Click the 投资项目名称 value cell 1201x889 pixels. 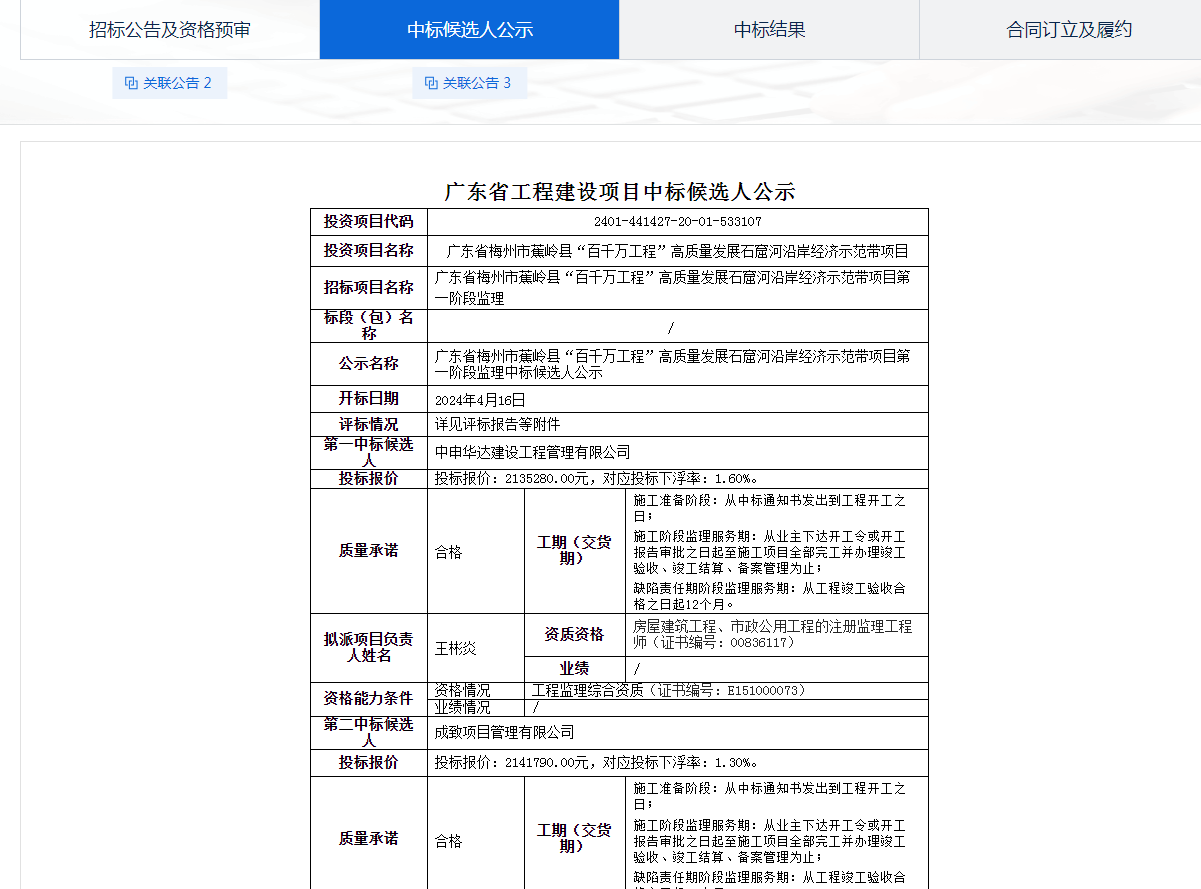[677, 251]
